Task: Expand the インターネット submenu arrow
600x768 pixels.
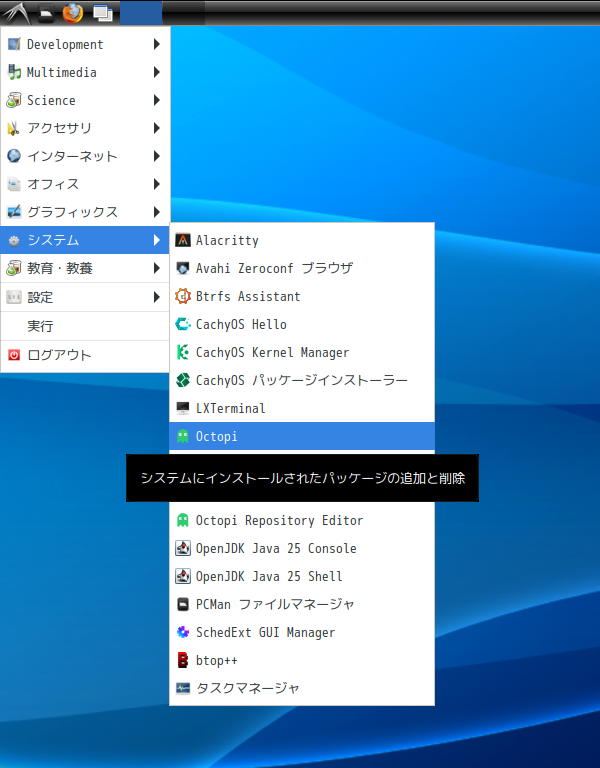Action: pyautogui.click(x=157, y=156)
